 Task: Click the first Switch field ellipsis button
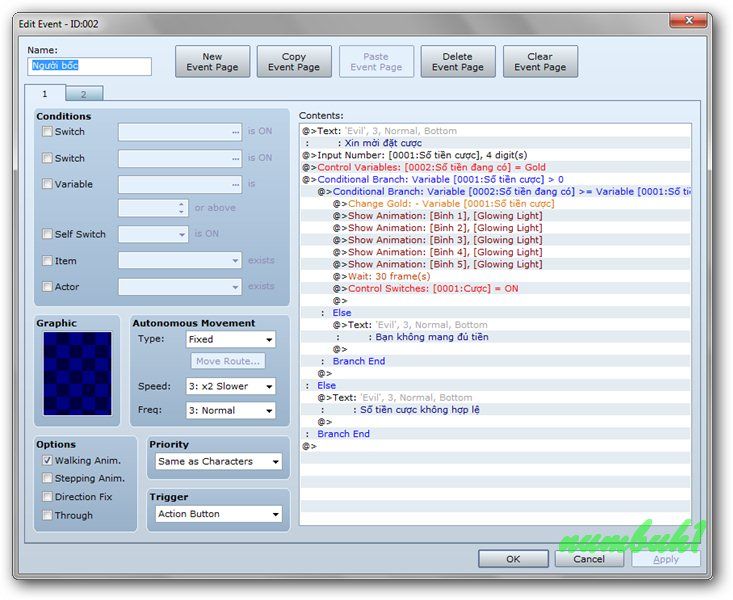(235, 132)
